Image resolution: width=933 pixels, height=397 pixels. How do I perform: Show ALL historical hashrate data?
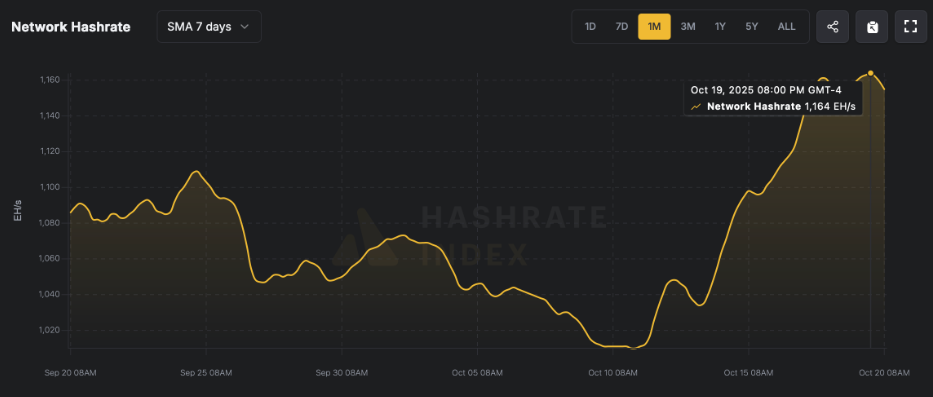[787, 27]
